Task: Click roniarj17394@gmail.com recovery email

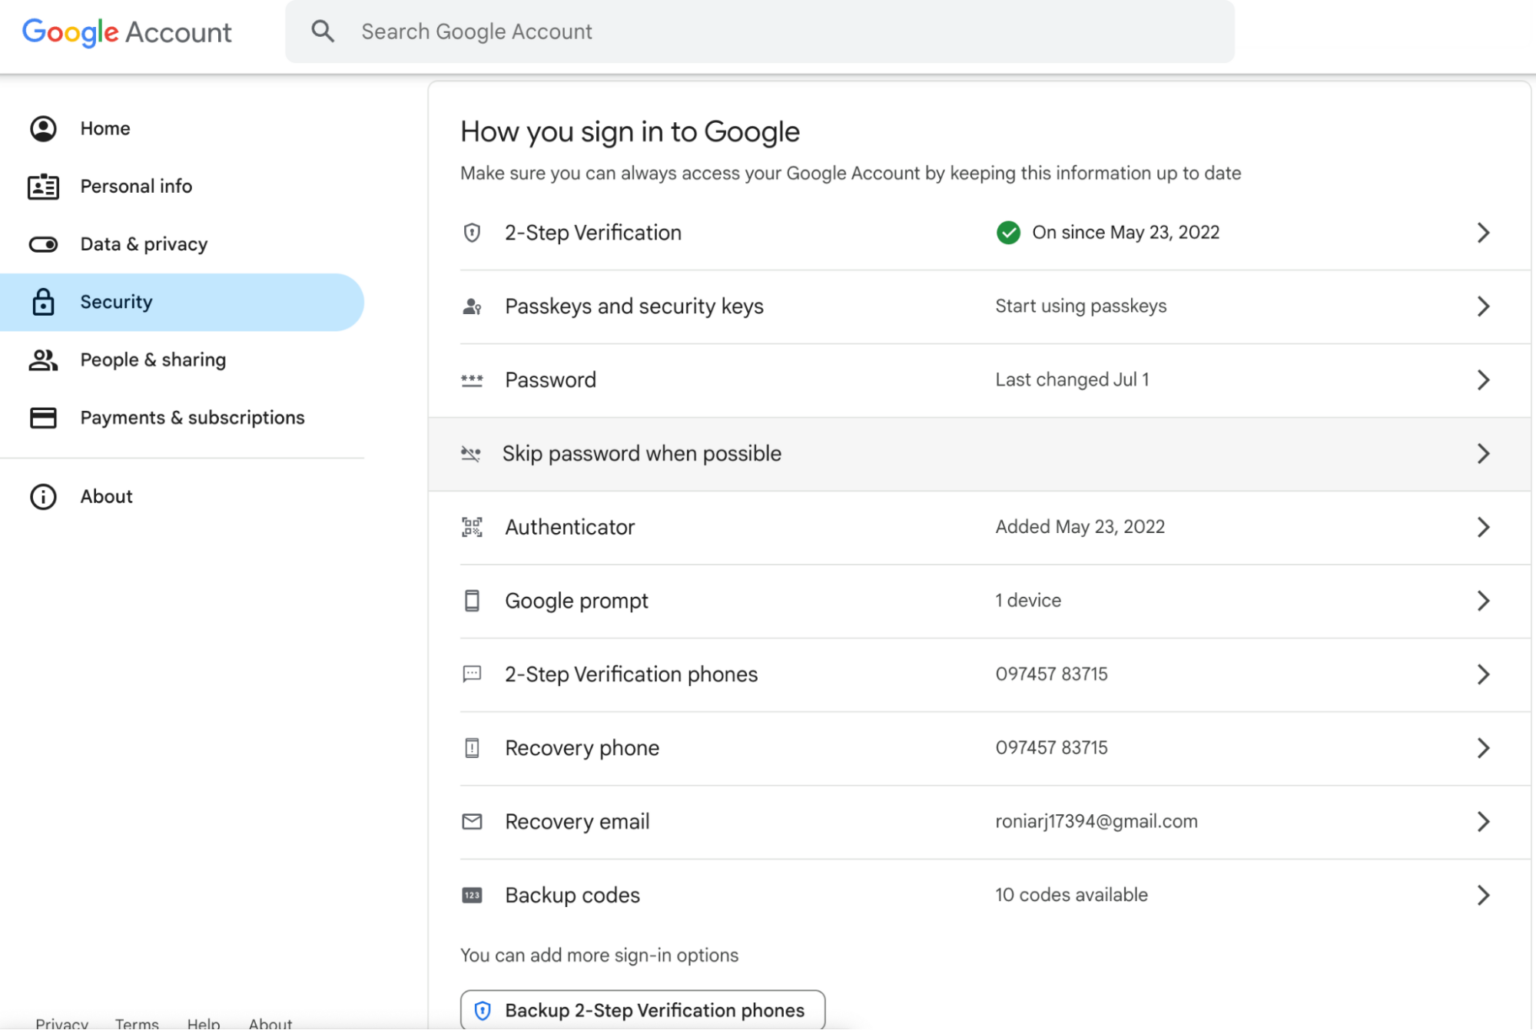Action: pos(1096,821)
